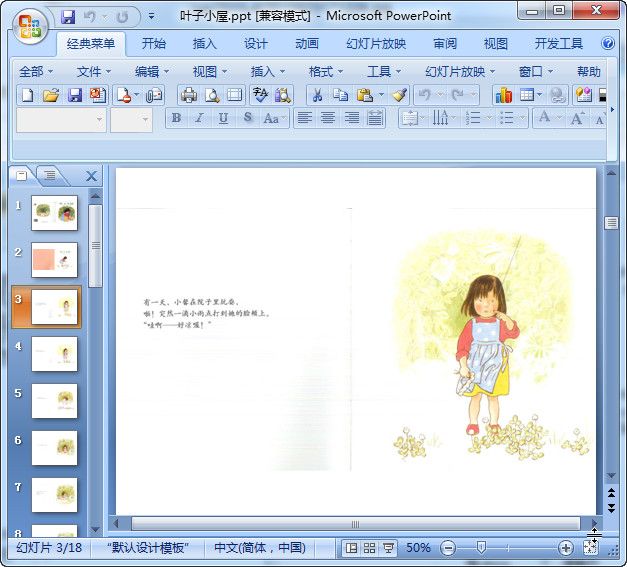Fit slide to current window icon
Image resolution: width=627 pixels, height=567 pixels.
point(590,548)
